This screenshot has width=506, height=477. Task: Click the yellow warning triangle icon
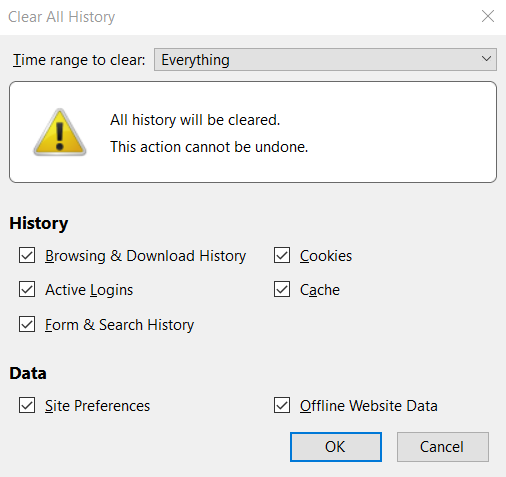(60, 132)
